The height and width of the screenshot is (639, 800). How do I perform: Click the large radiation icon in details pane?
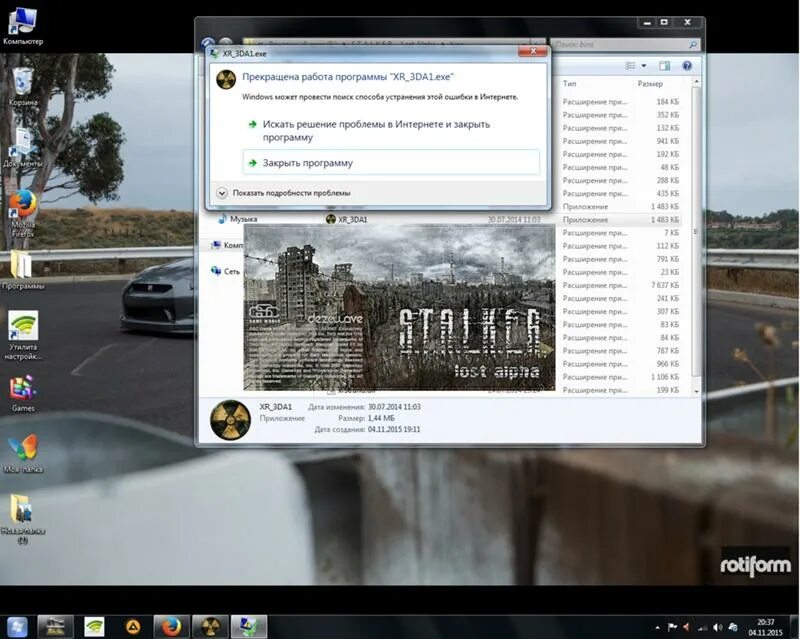pyautogui.click(x=230, y=420)
